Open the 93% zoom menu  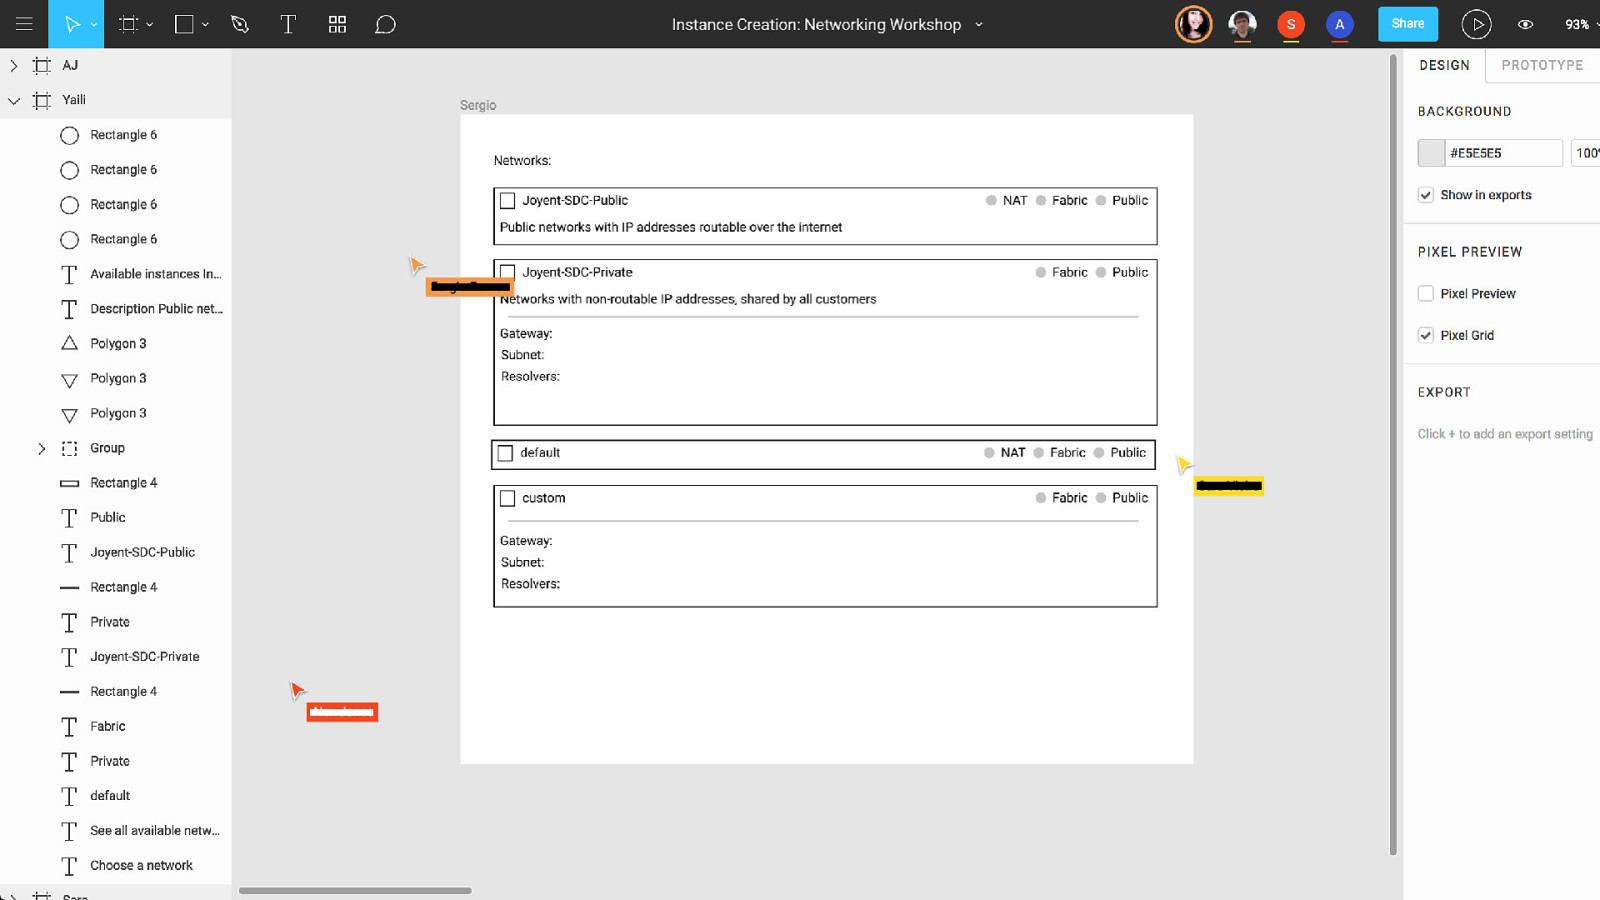click(1581, 25)
